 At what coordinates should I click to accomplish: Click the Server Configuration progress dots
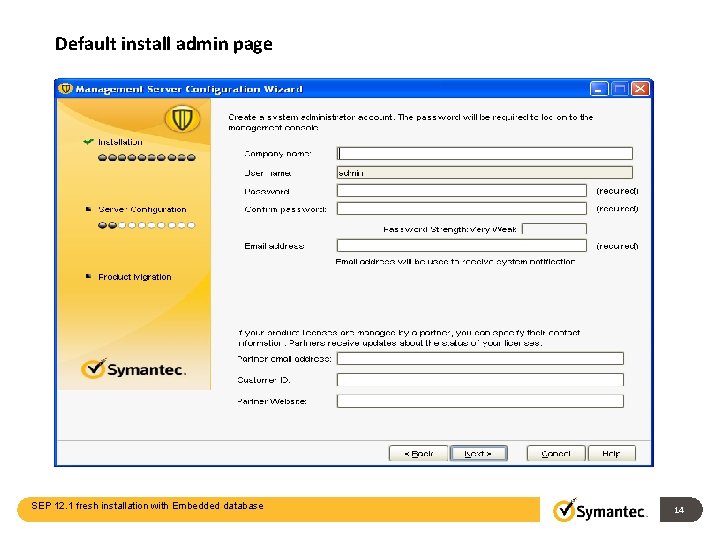tap(146, 225)
